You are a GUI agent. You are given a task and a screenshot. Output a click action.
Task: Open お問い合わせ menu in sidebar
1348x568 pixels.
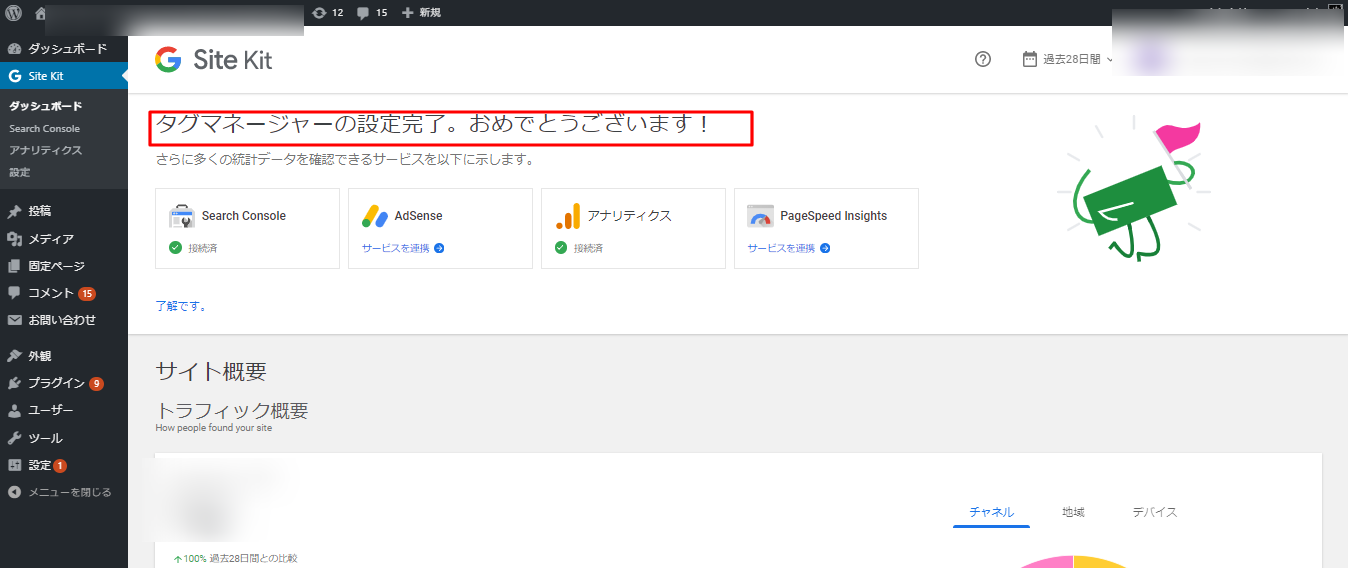(x=64, y=320)
